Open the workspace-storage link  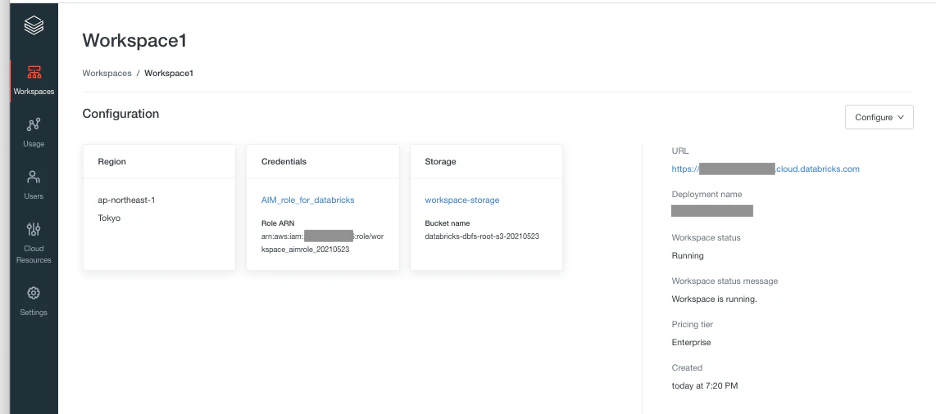click(462, 200)
